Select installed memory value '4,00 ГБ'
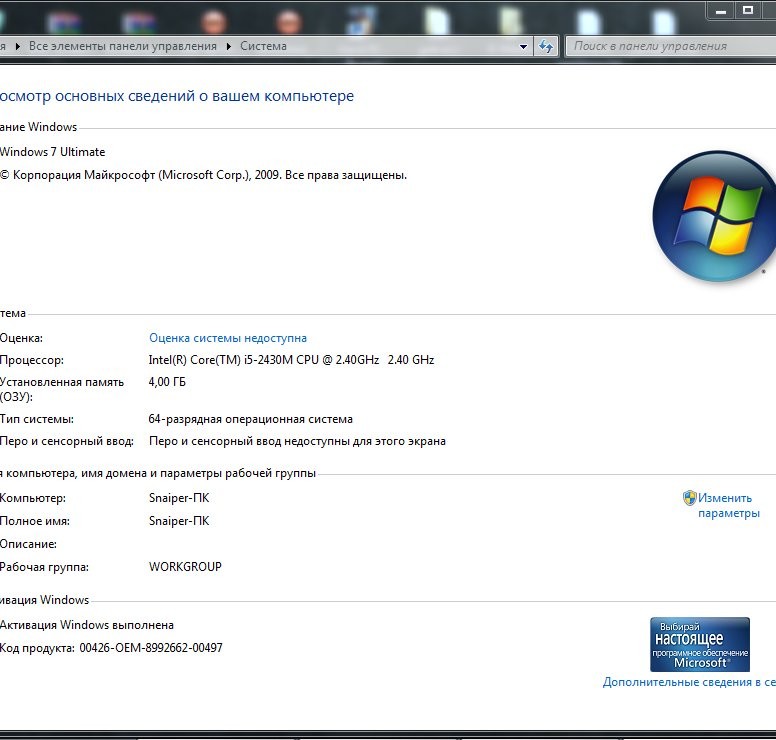The width and height of the screenshot is (776, 740). 167,382
